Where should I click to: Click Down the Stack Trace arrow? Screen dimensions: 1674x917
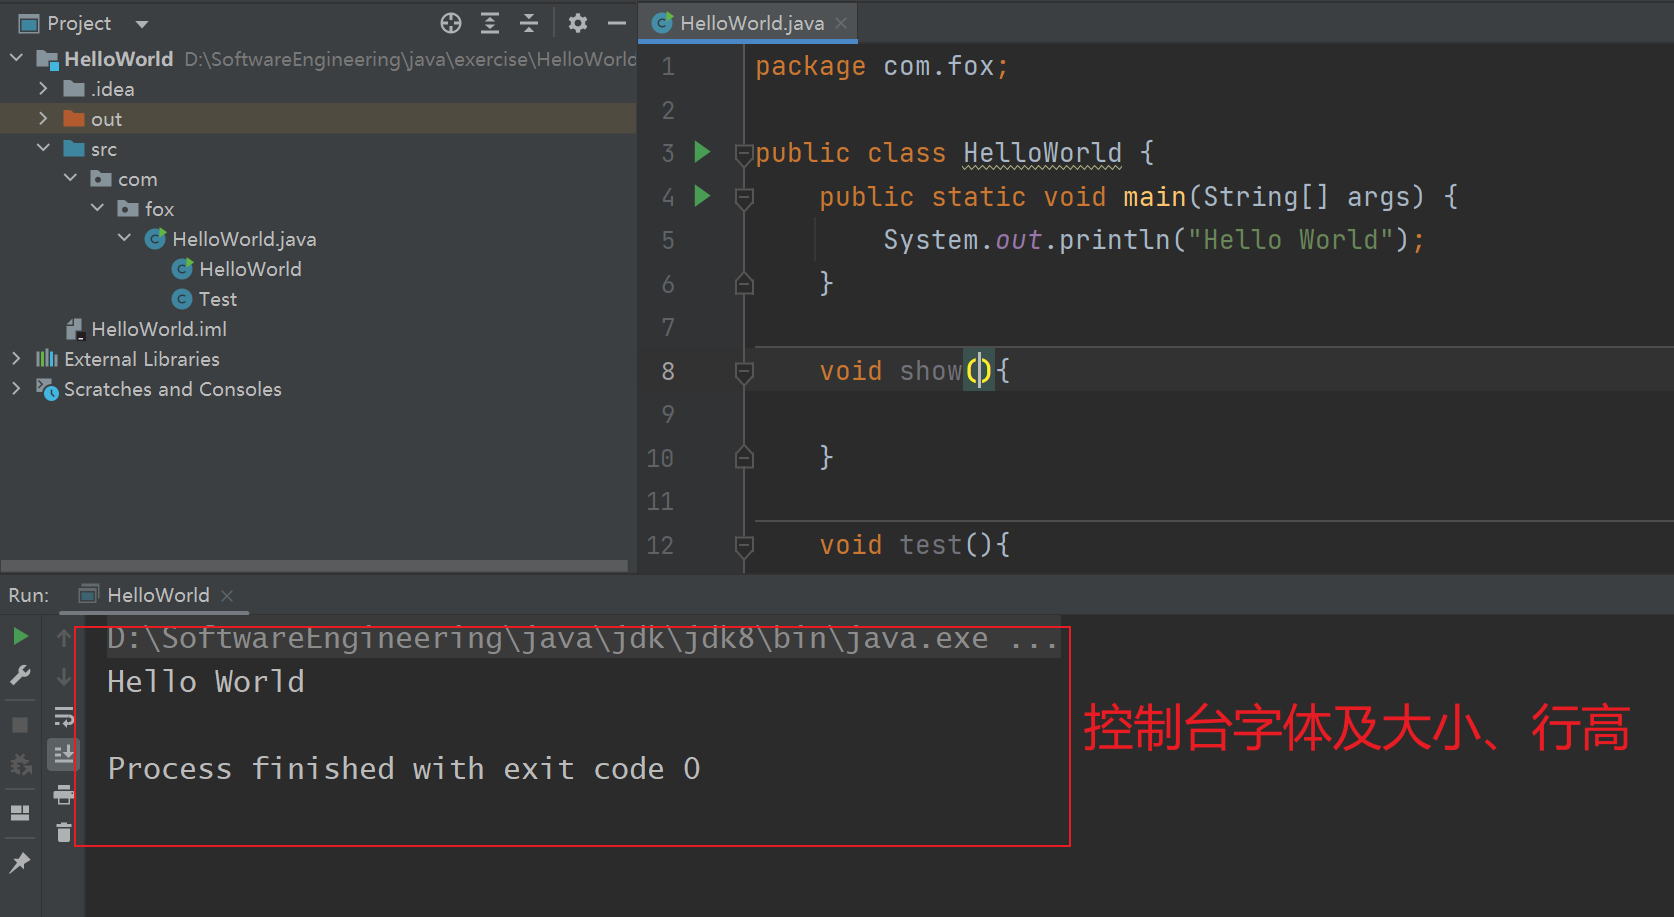coord(64,677)
